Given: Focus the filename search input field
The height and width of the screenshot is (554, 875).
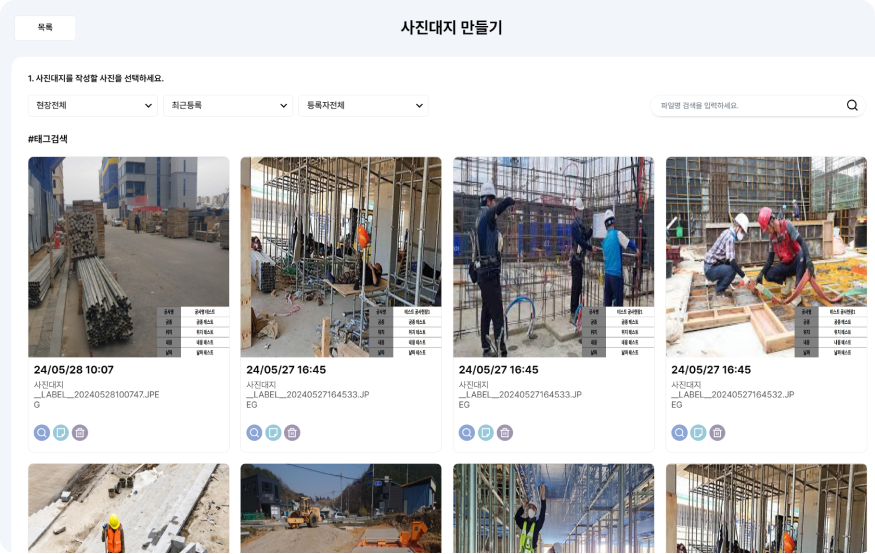Looking at the screenshot, I should coord(748,105).
